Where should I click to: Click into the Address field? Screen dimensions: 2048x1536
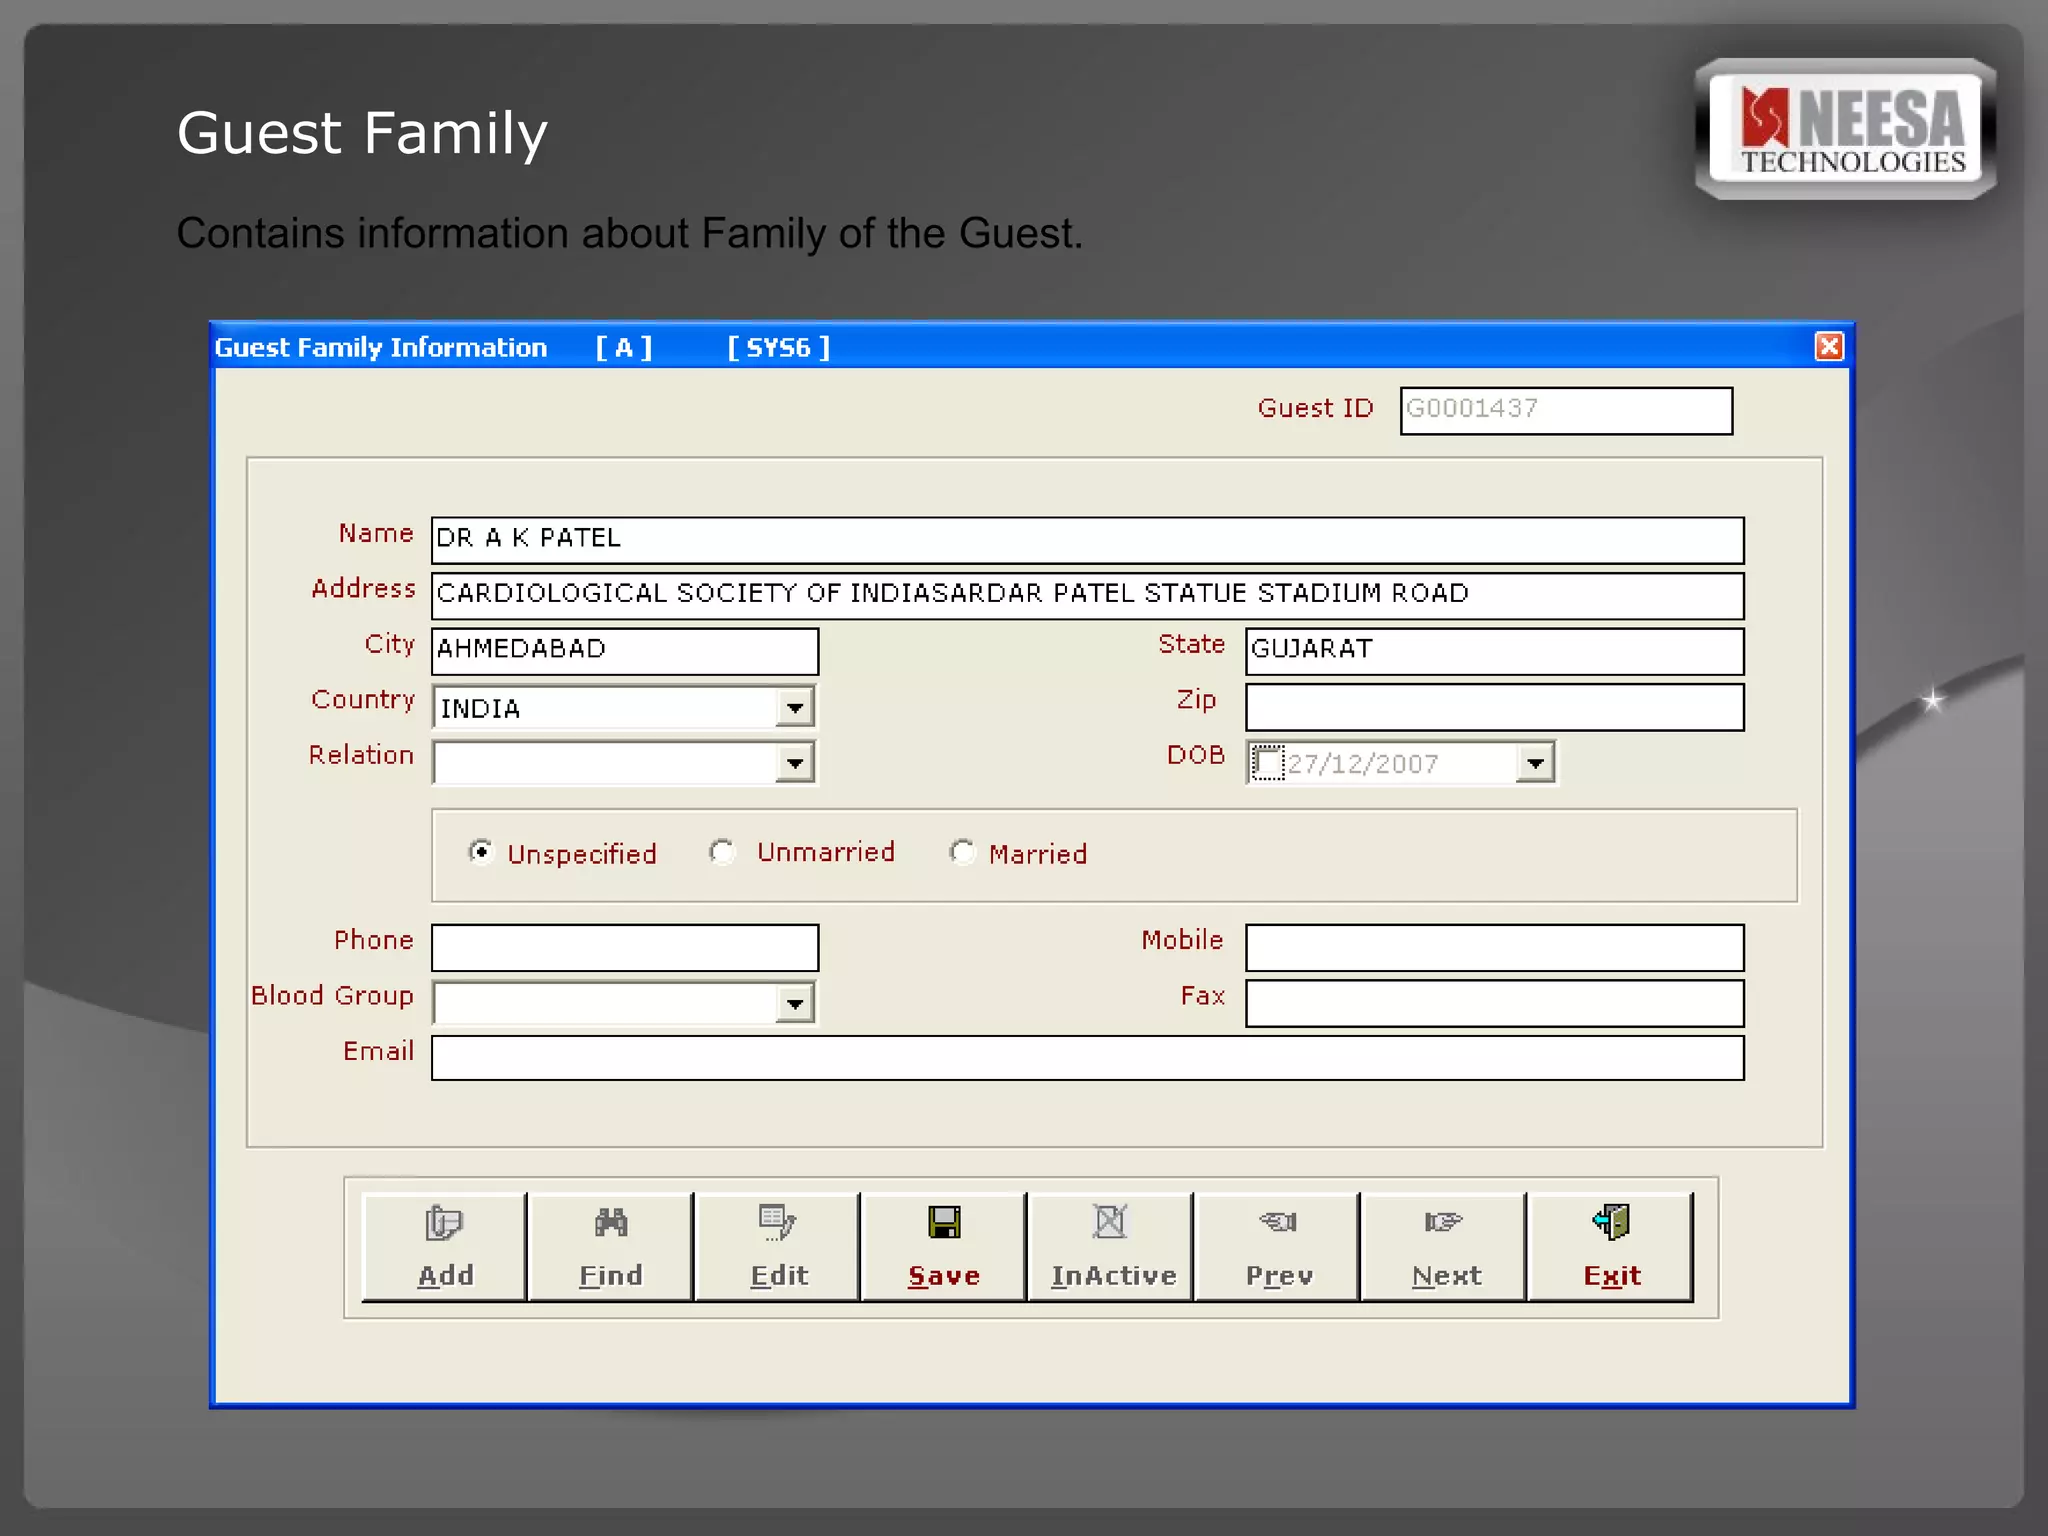(x=1087, y=595)
